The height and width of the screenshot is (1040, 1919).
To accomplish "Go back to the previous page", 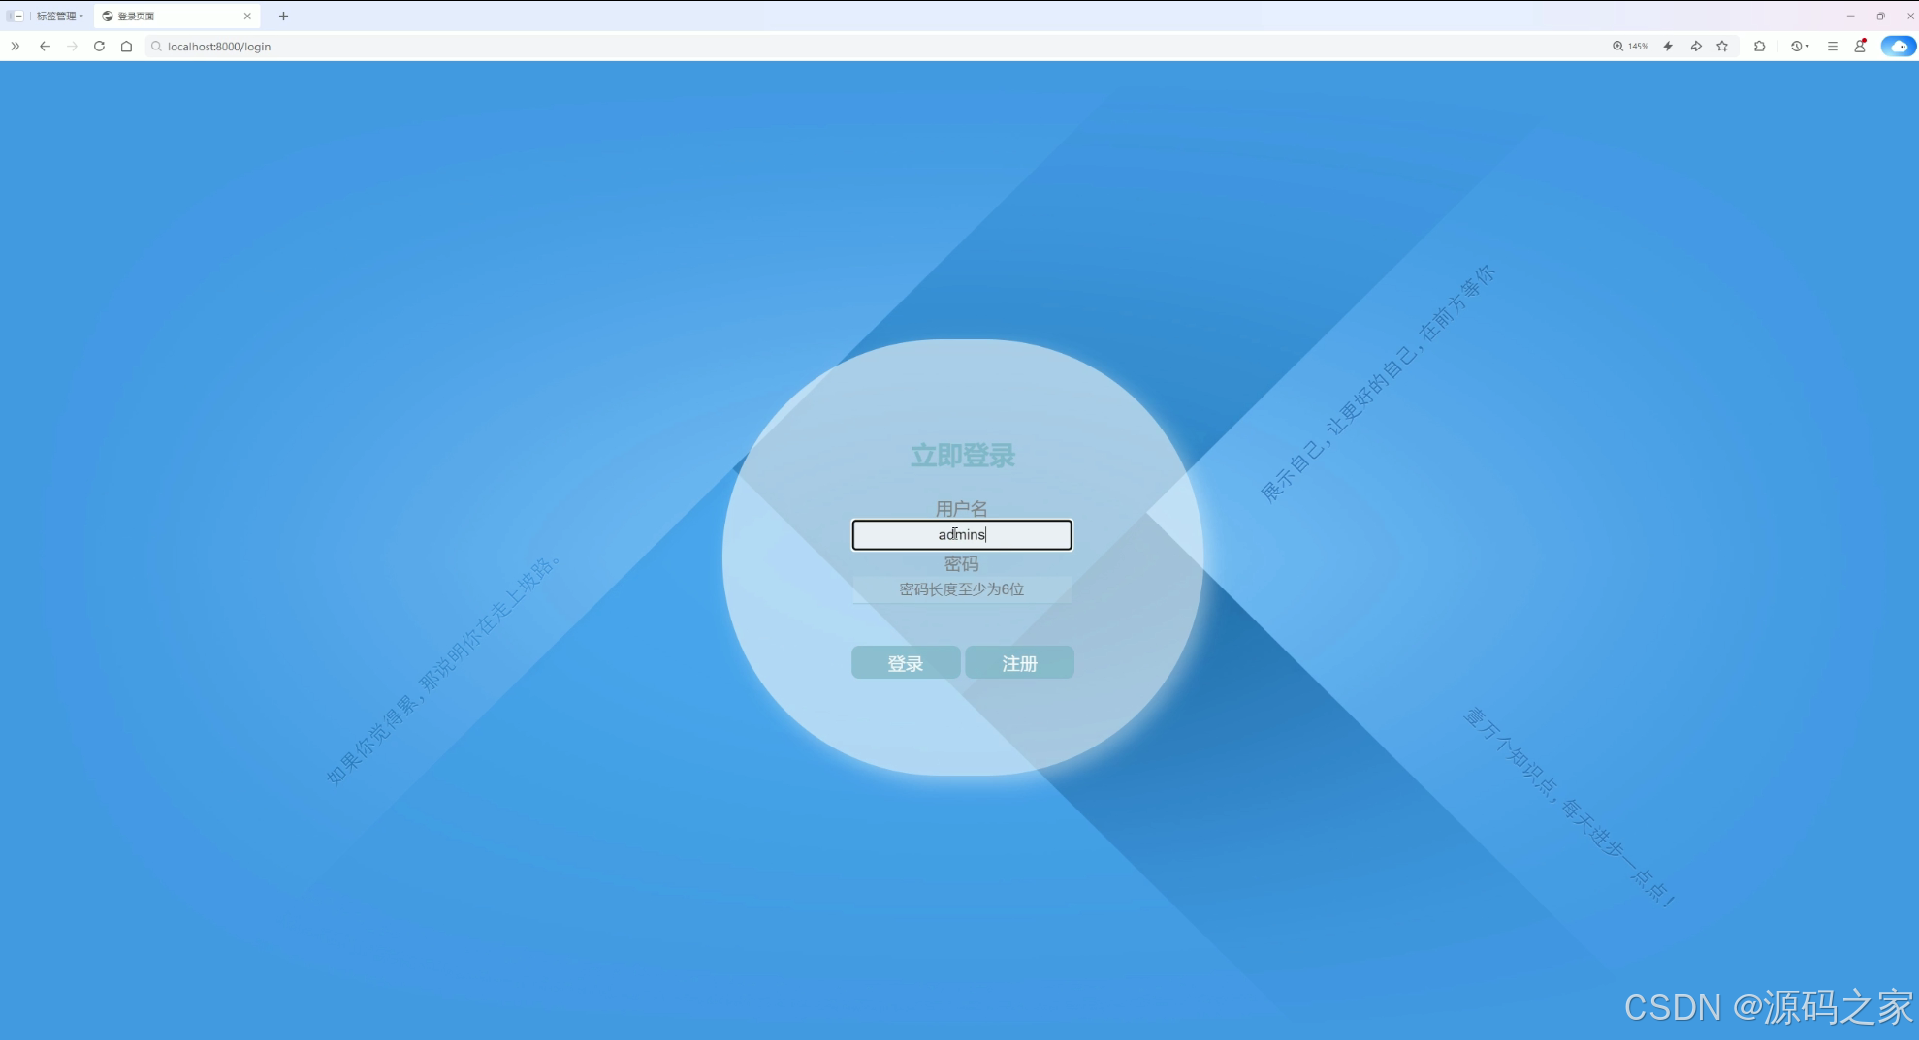I will pyautogui.click(x=45, y=46).
